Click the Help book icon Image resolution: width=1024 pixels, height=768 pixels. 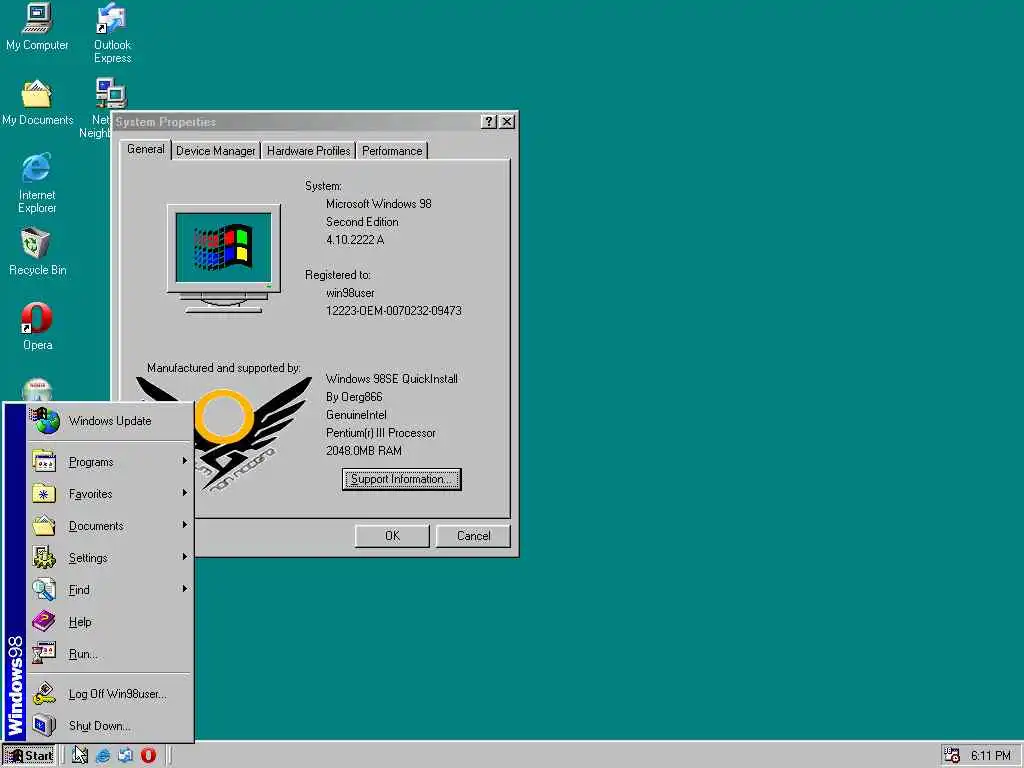(x=44, y=621)
